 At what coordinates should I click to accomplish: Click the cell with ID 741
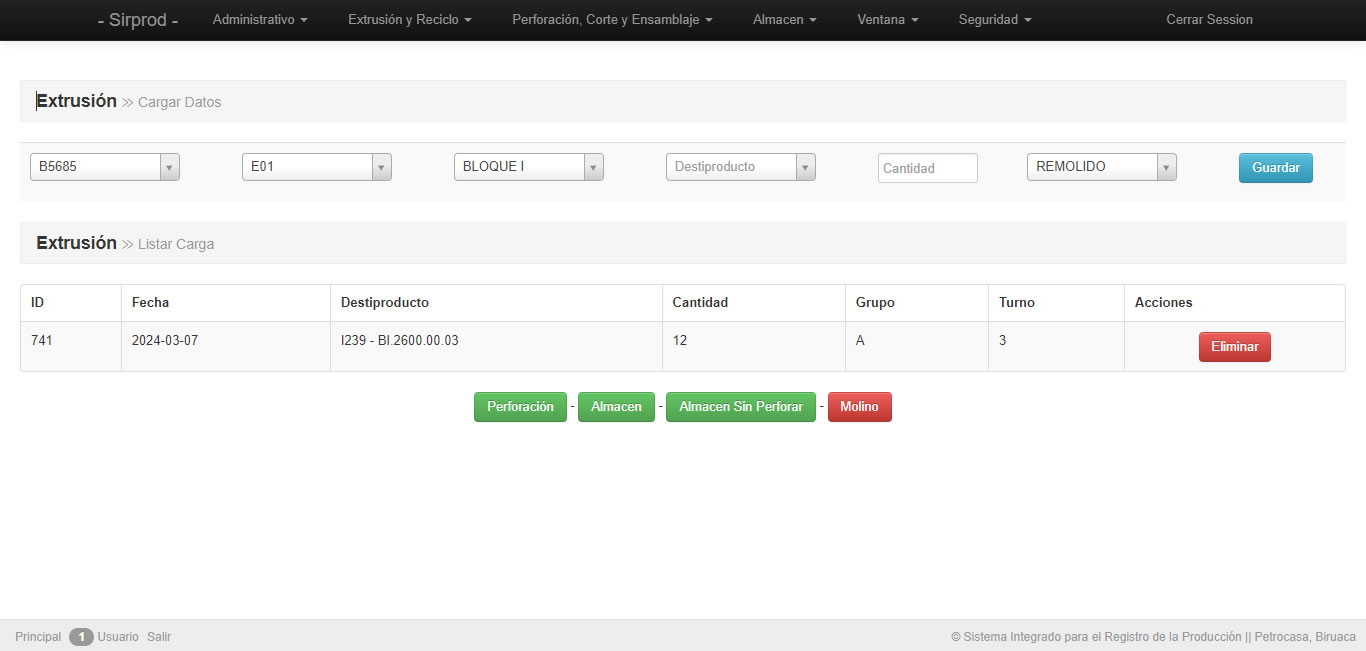coord(71,346)
